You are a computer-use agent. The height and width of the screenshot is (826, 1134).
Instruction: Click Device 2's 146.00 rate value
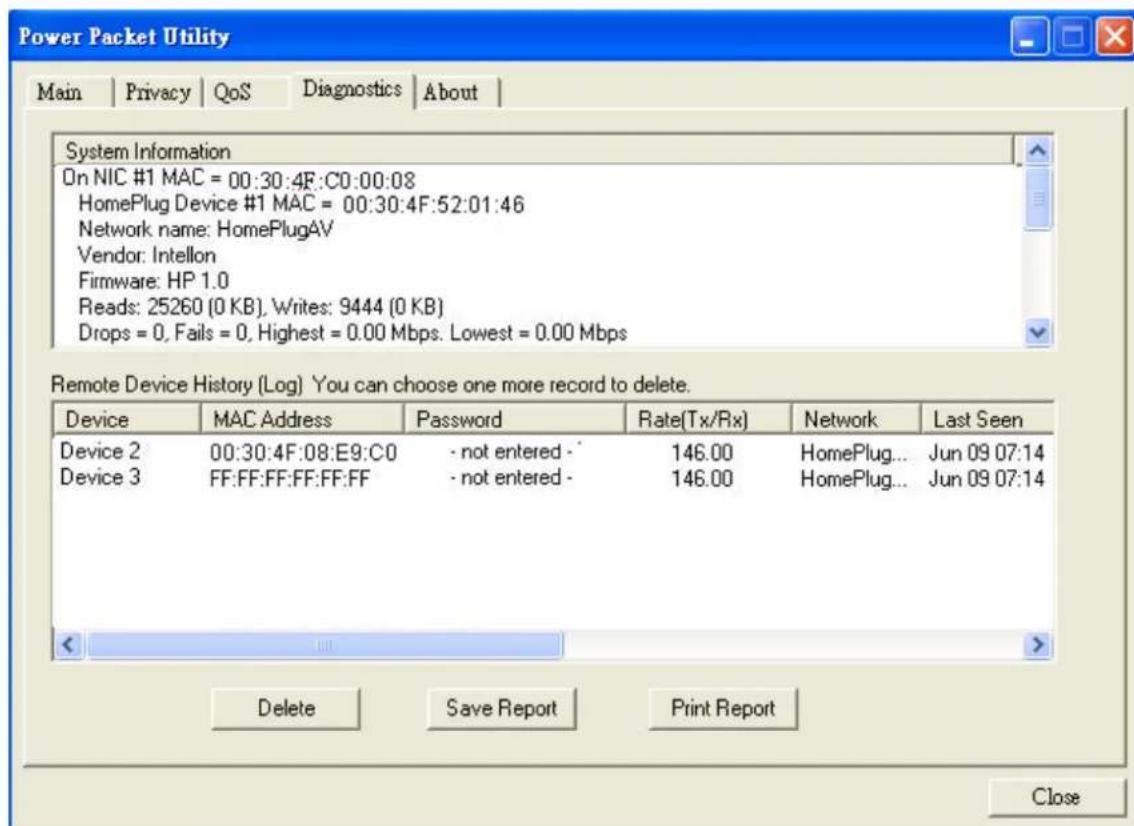(x=702, y=454)
